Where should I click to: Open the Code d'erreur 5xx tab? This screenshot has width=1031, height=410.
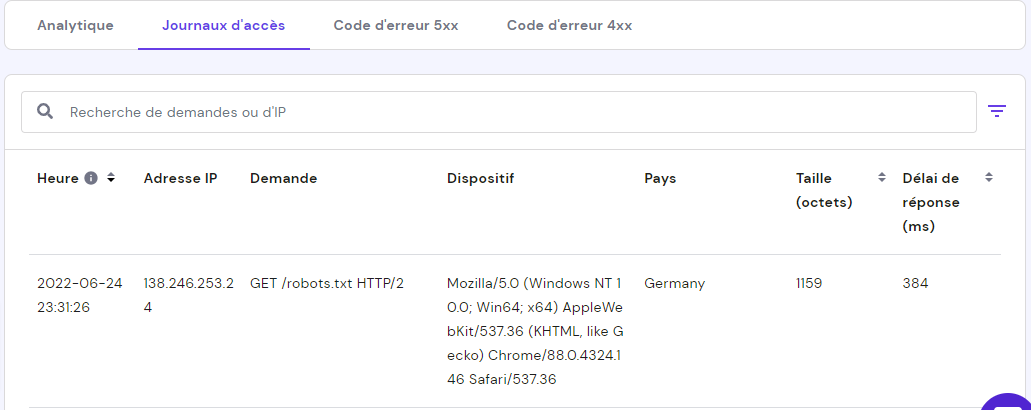point(396,26)
